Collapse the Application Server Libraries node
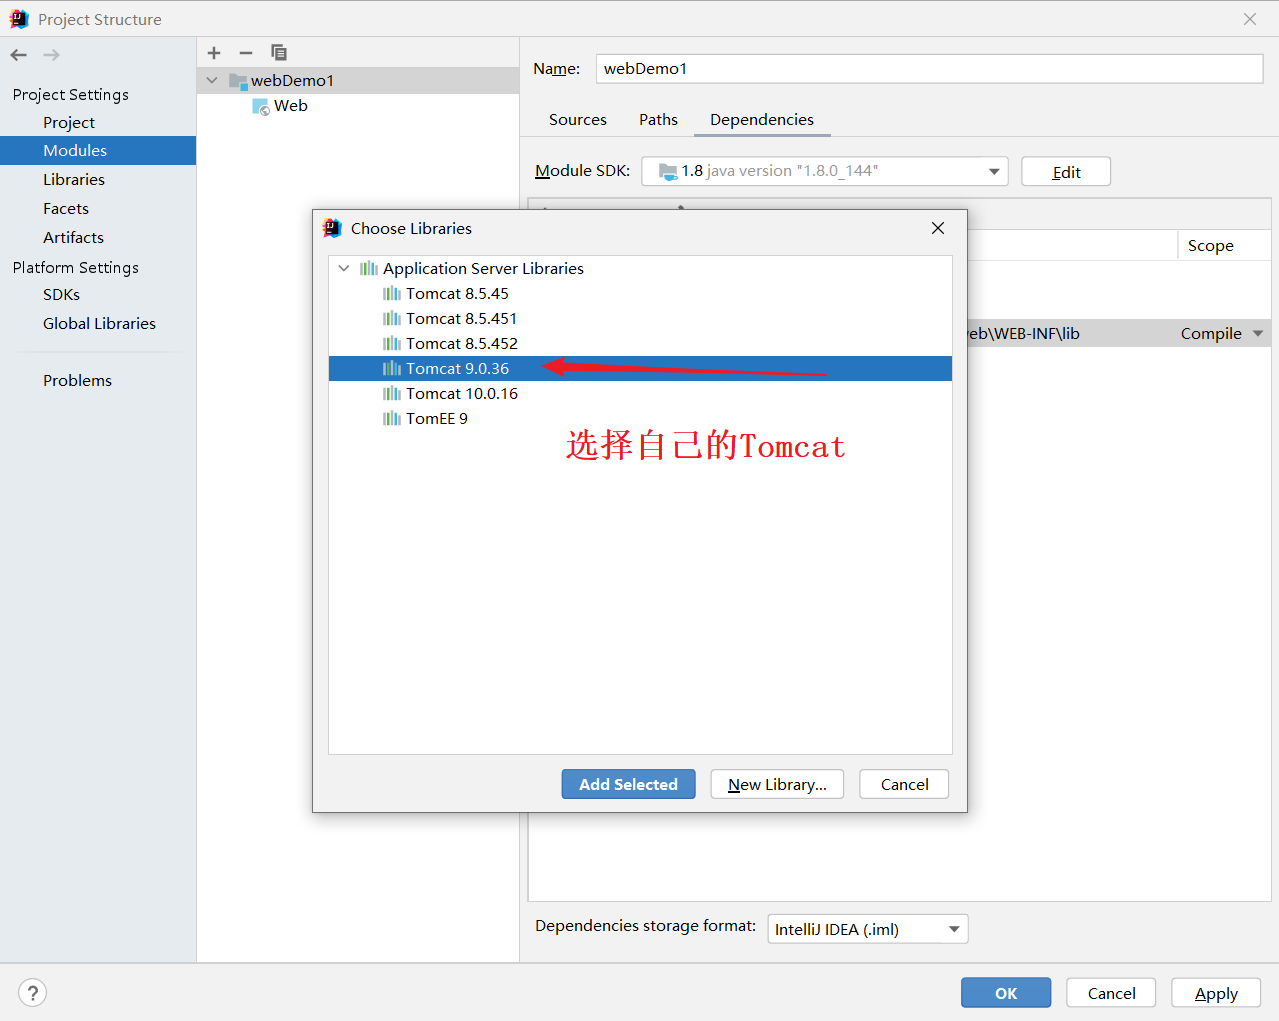Viewport: 1279px width, 1021px height. click(344, 269)
